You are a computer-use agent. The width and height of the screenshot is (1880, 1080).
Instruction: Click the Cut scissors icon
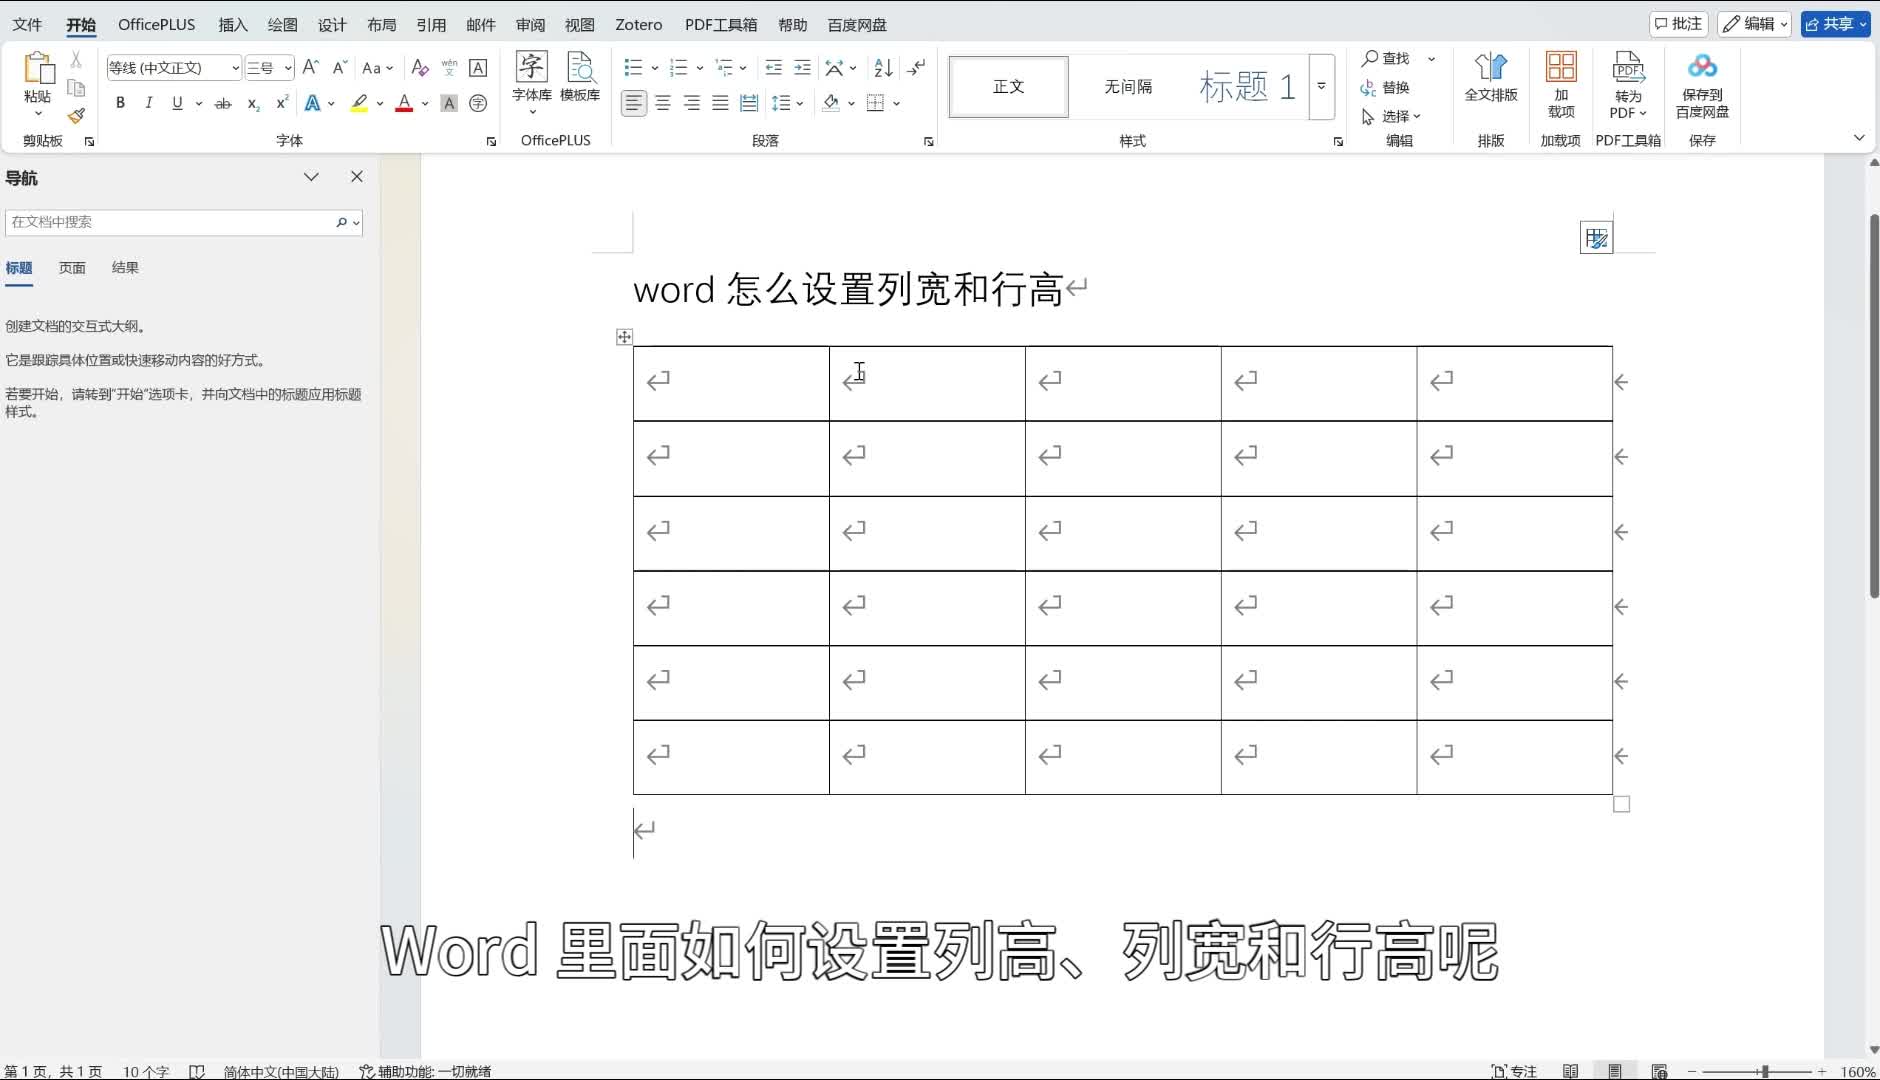point(76,60)
